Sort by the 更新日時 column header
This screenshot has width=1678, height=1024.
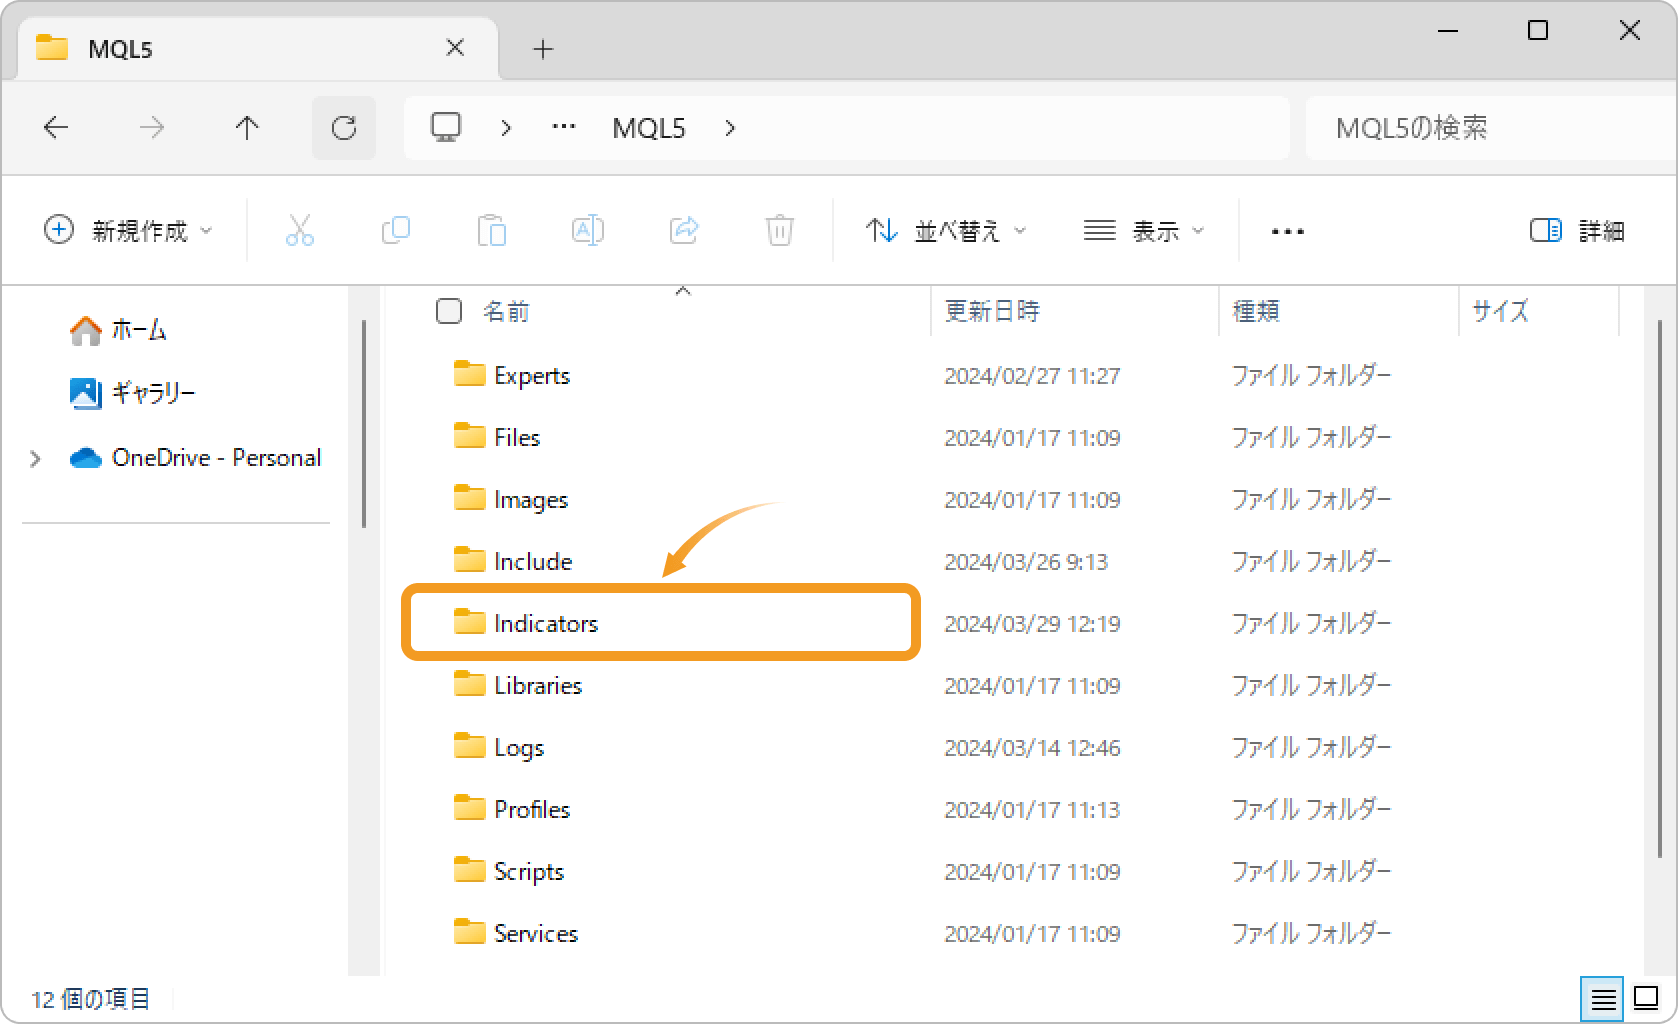[x=992, y=311]
